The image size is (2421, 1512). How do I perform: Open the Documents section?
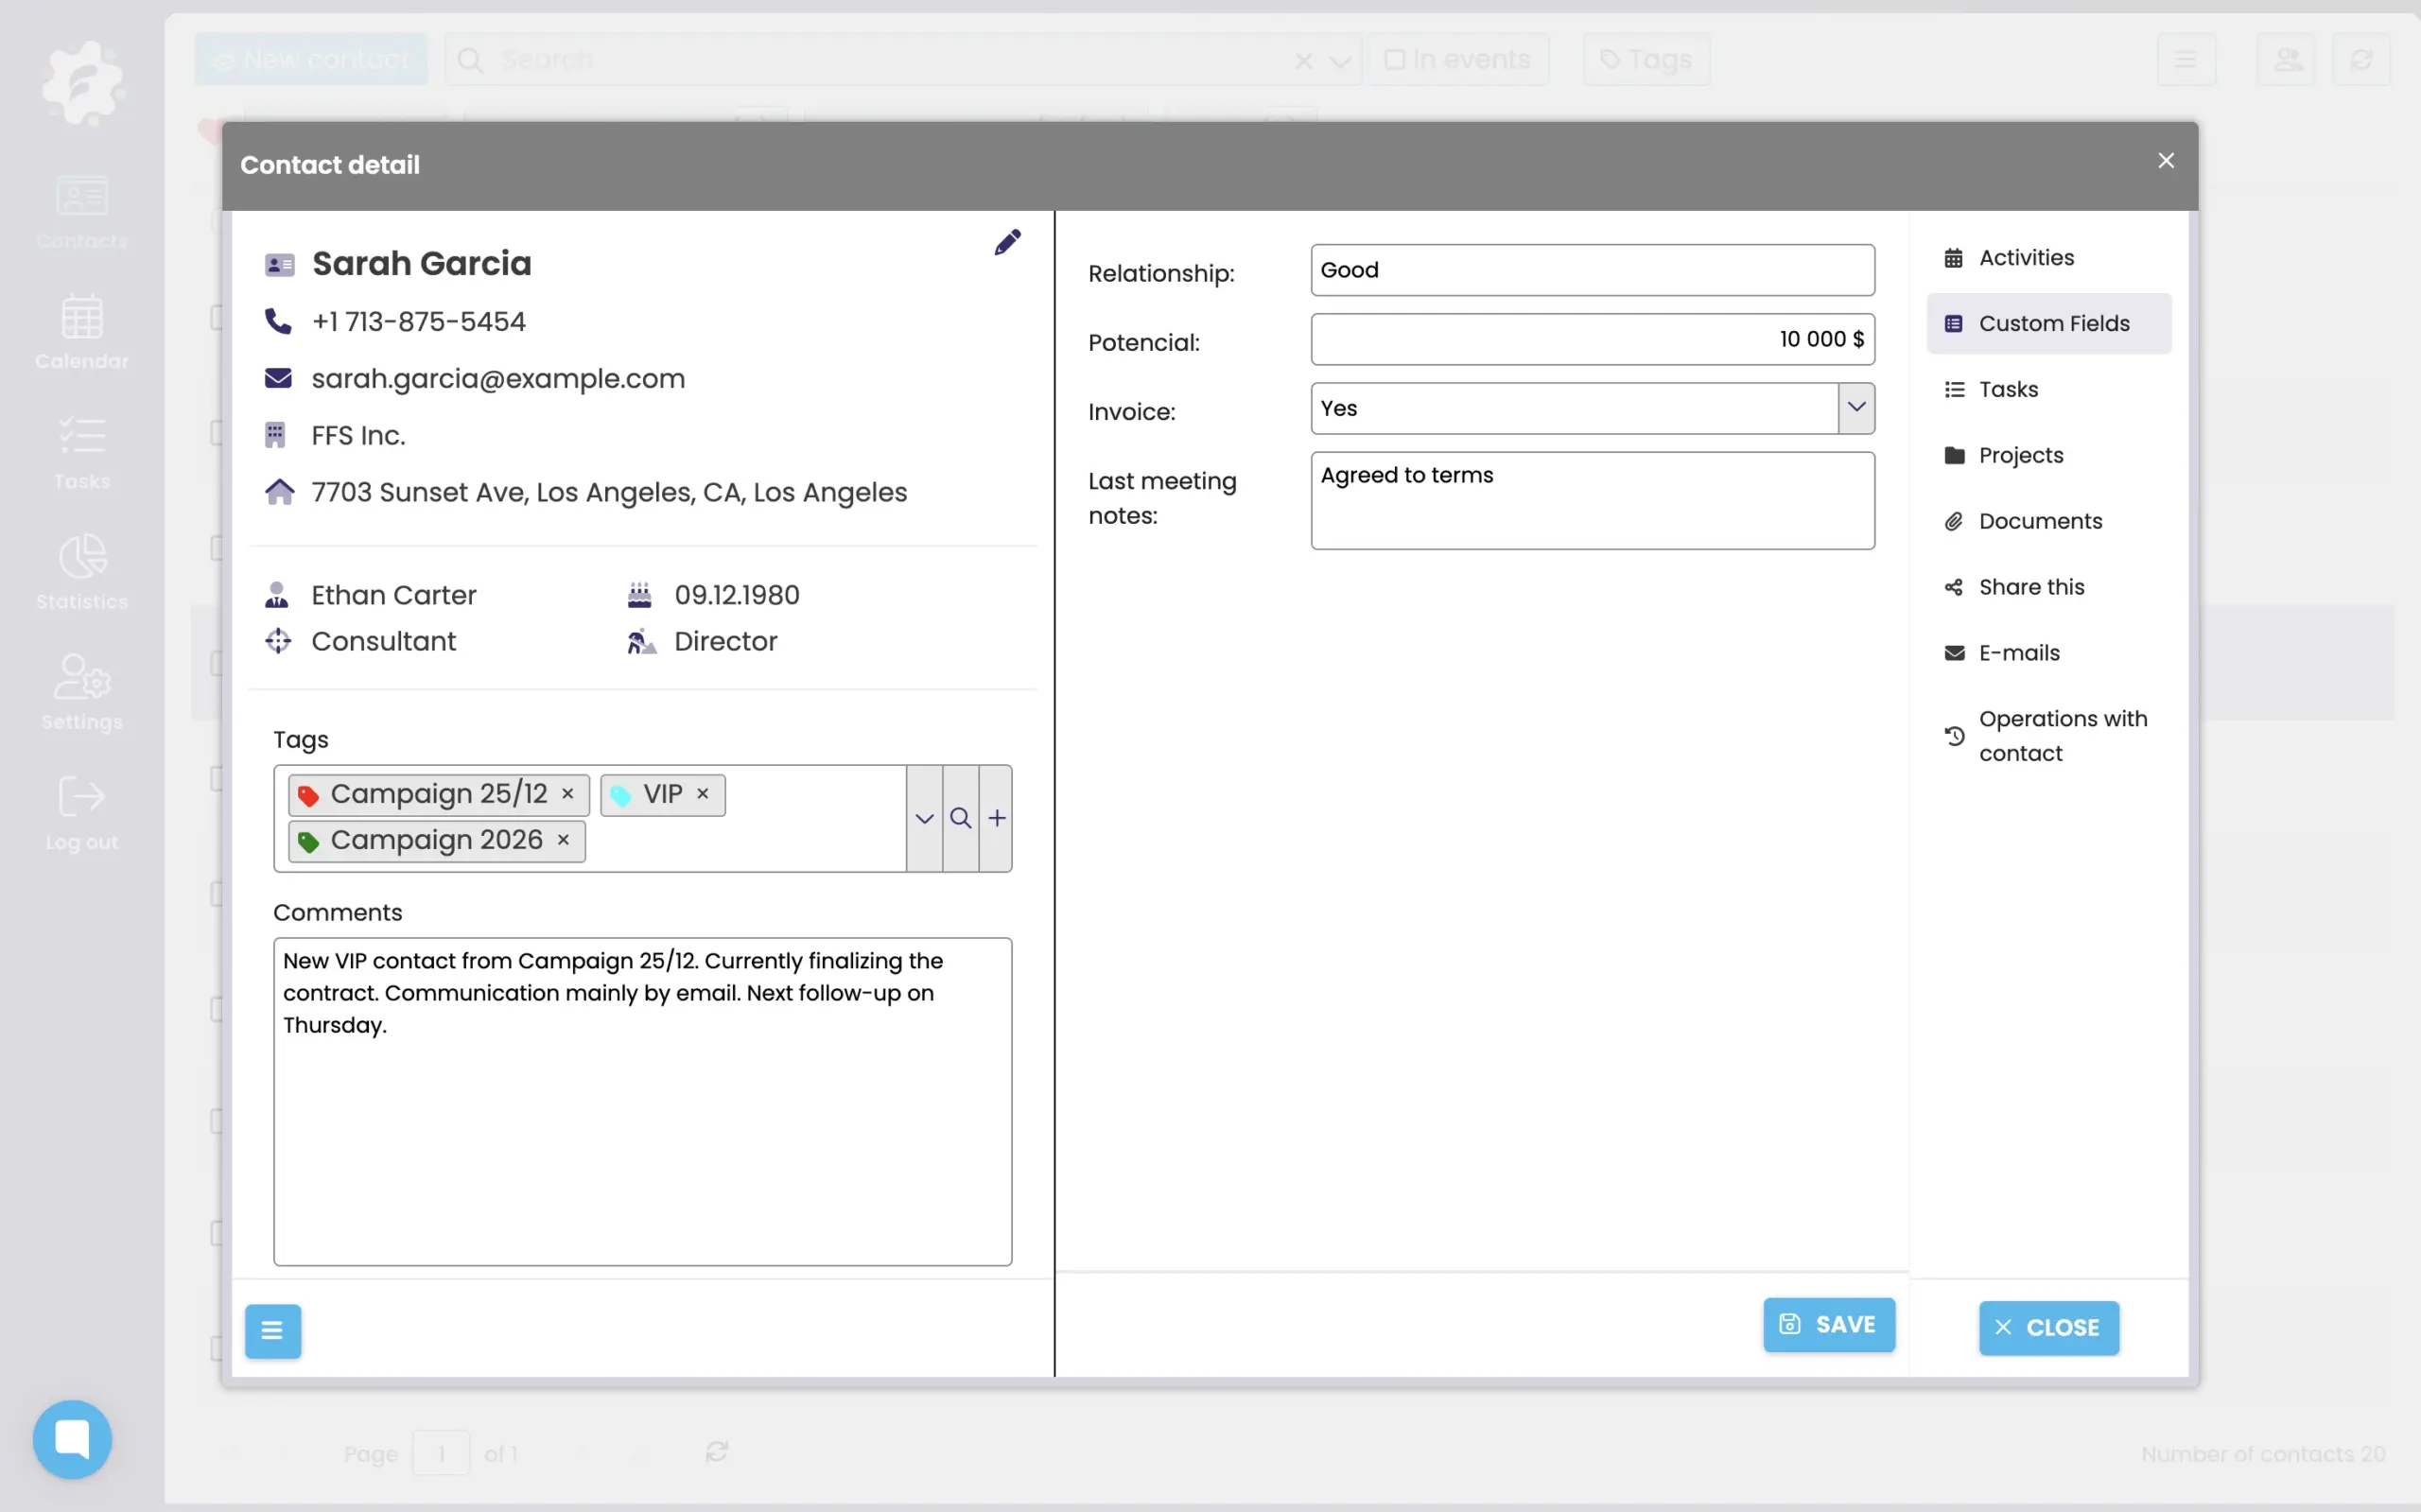tap(2040, 521)
